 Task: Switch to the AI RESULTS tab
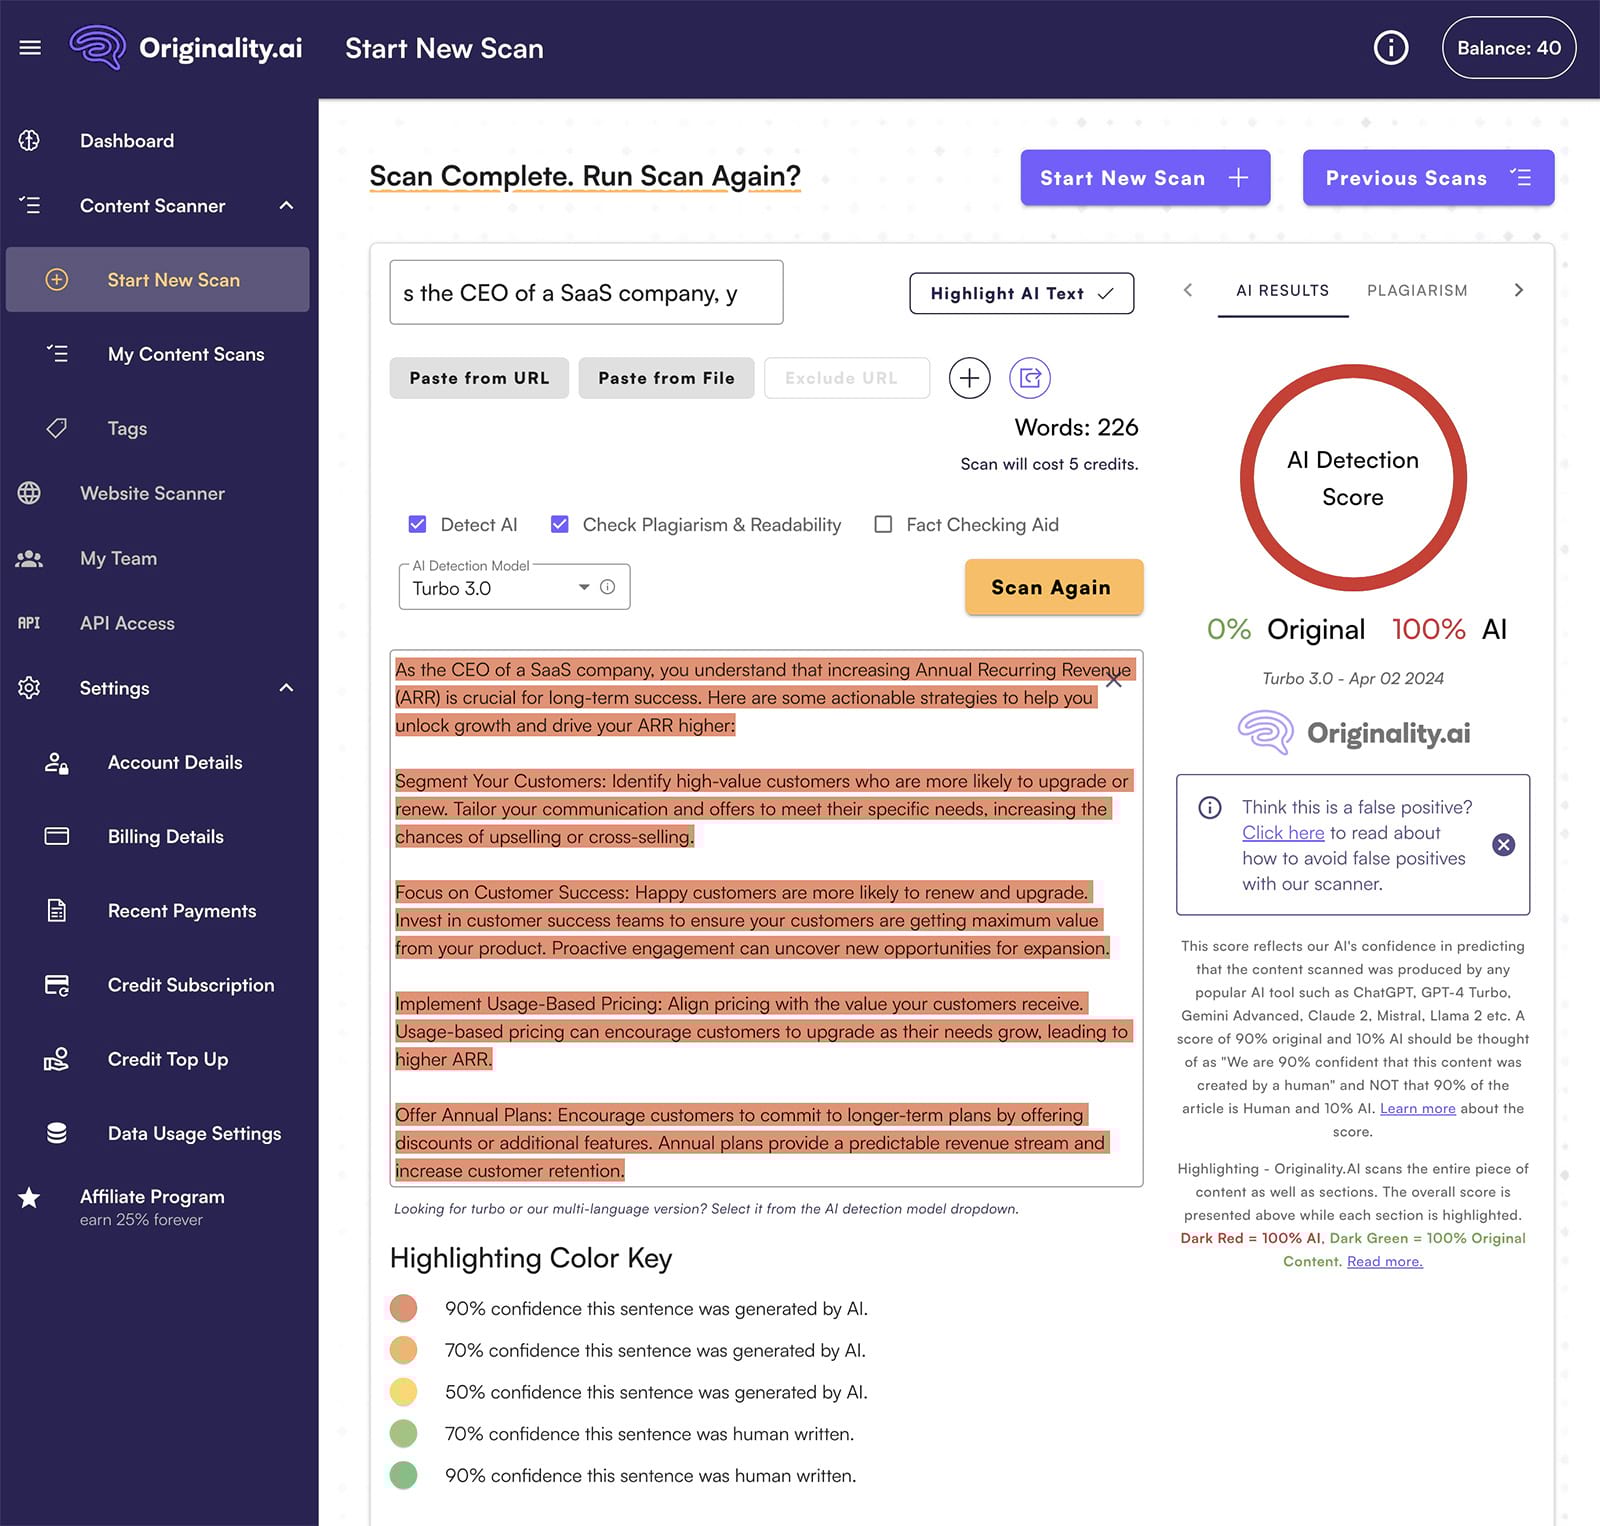click(x=1282, y=290)
